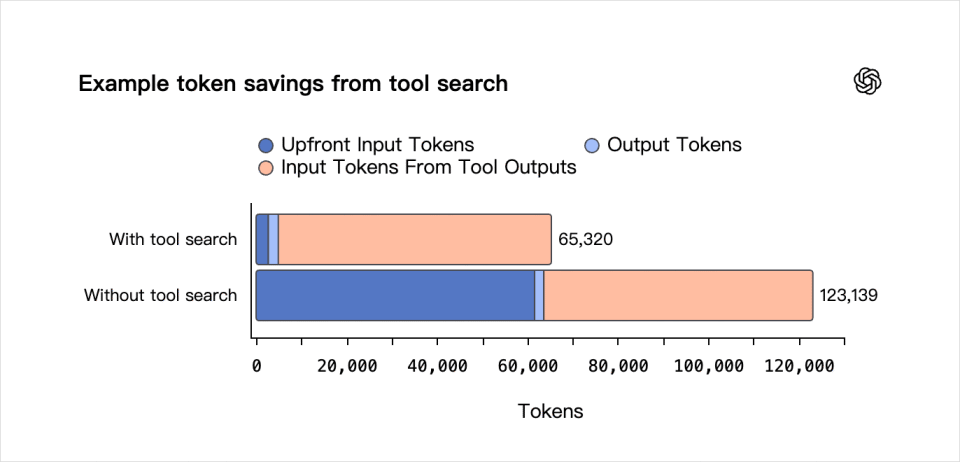Toggle Input Tokens From Tool Outputs label

click(x=428, y=168)
